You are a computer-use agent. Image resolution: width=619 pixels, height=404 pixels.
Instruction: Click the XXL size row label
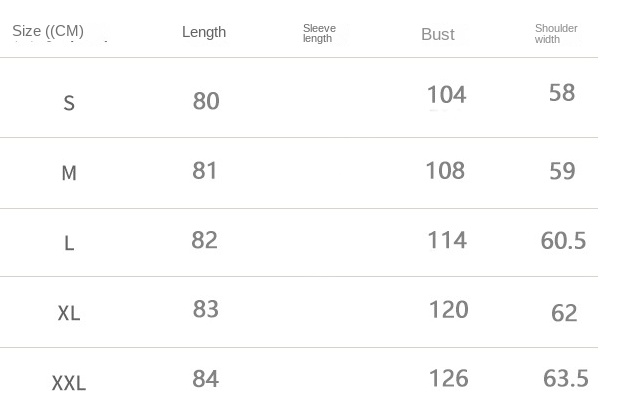[69, 383]
